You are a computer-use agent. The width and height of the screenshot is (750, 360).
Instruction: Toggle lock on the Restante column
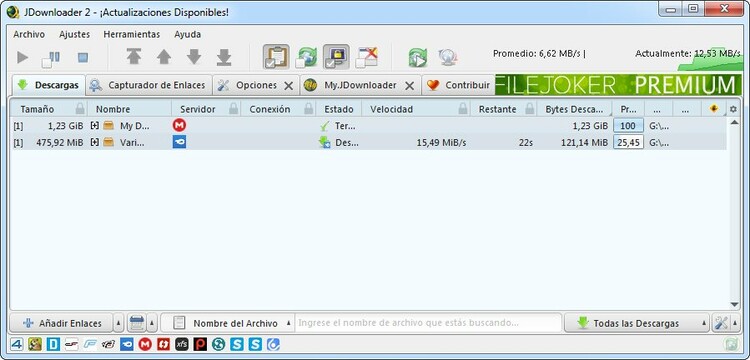pos(529,109)
